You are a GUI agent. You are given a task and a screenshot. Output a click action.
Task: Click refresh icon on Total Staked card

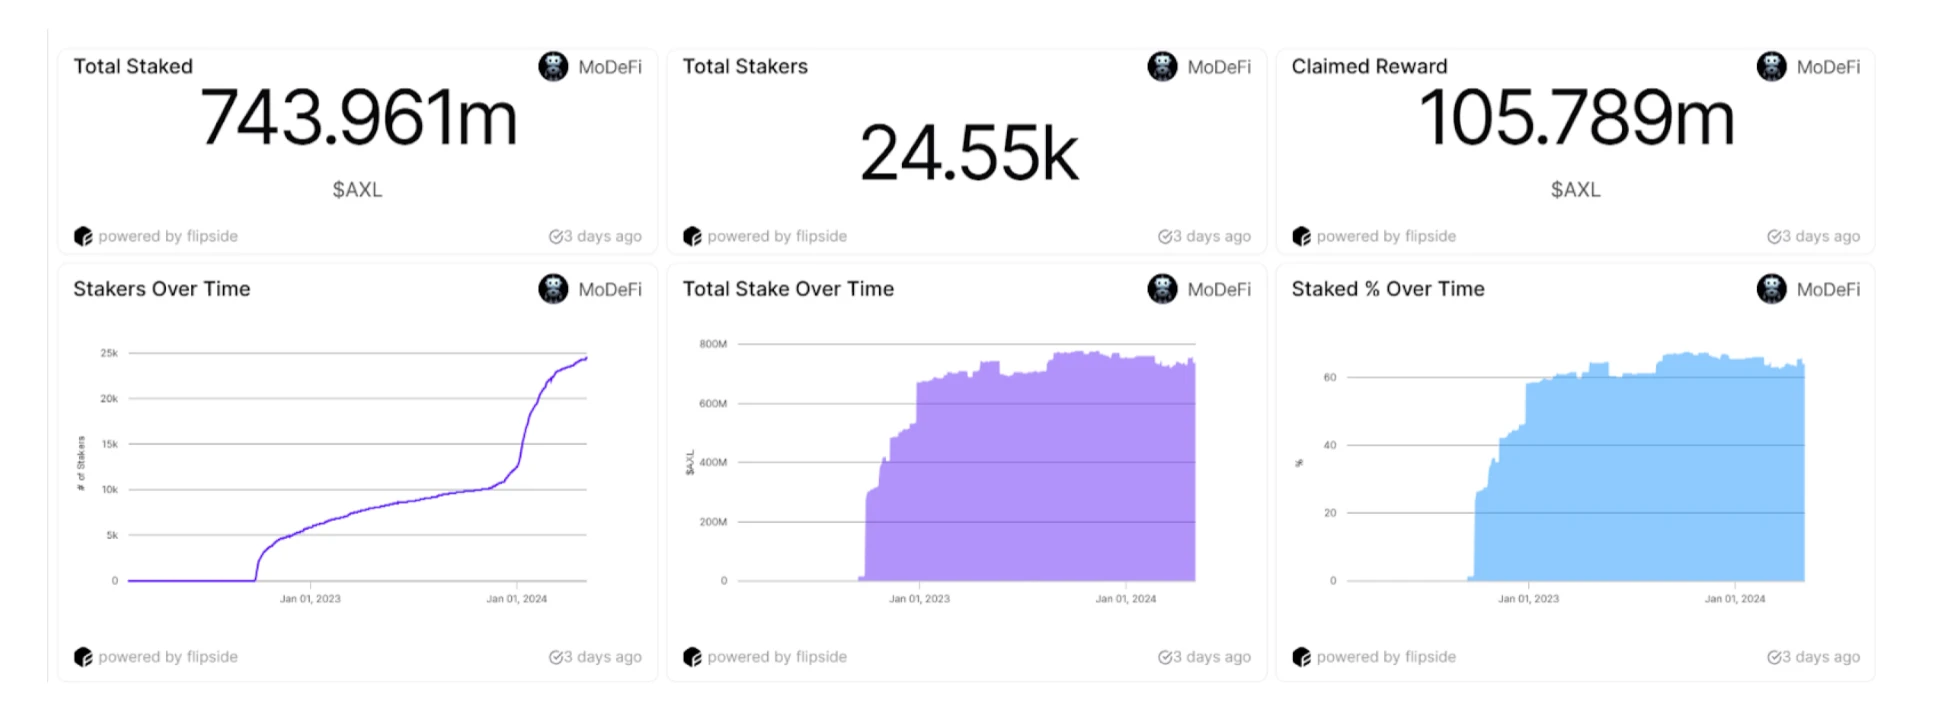click(x=555, y=236)
